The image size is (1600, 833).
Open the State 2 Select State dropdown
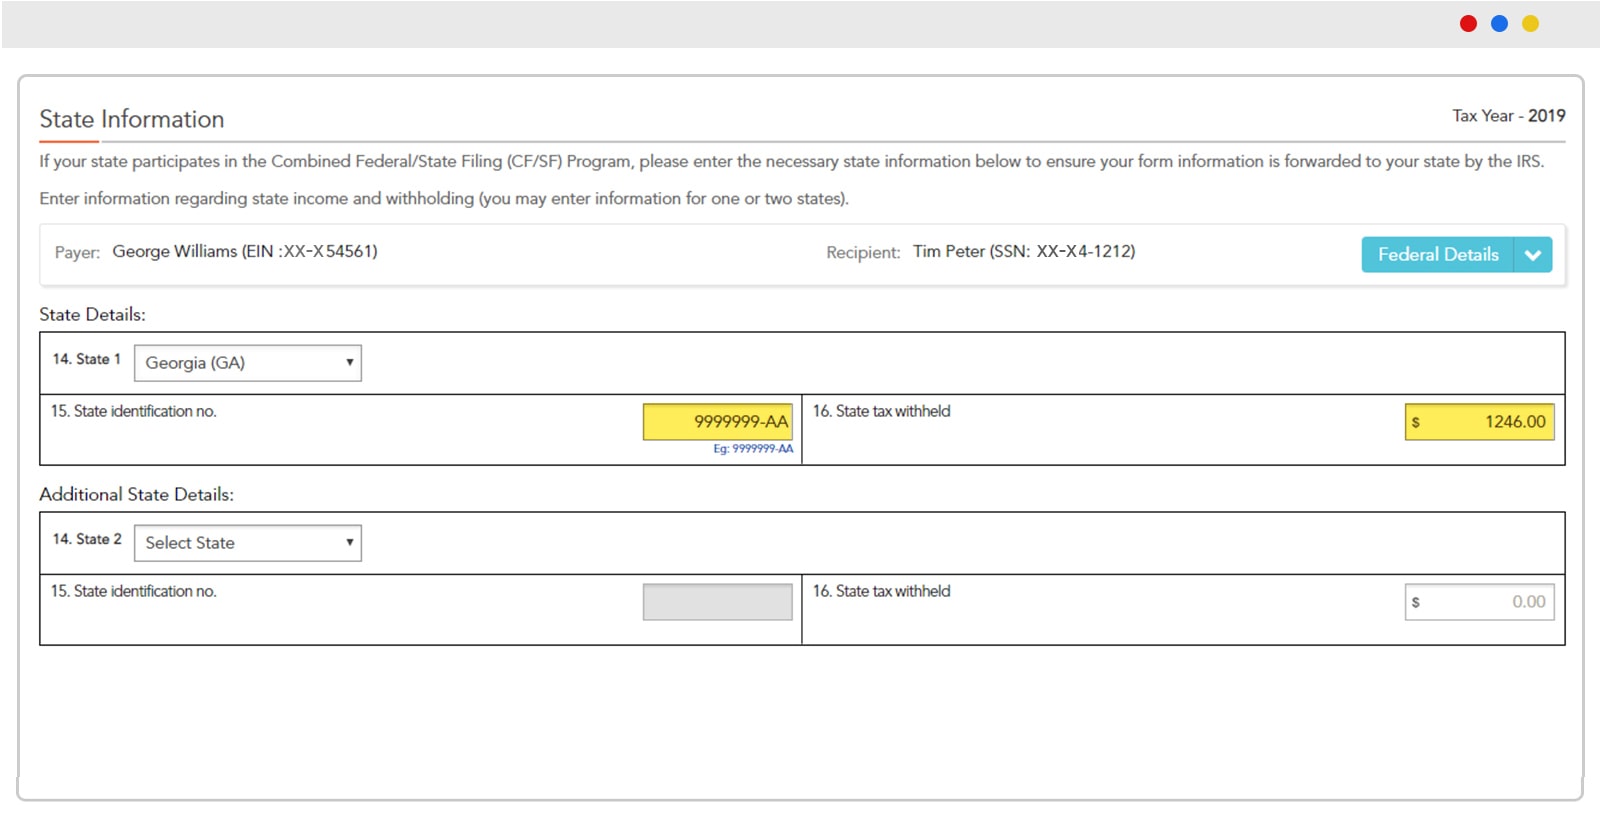point(248,543)
